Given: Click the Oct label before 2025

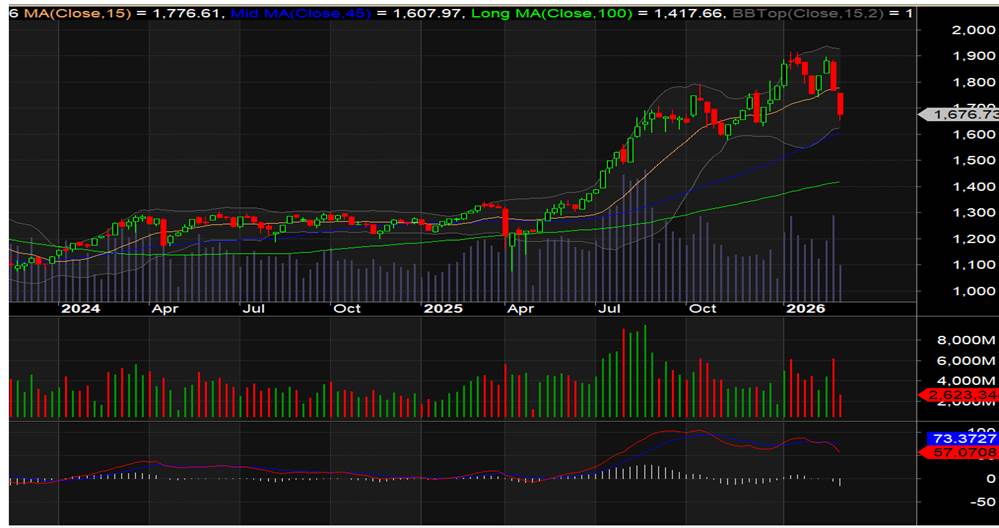Looking at the screenshot, I should tap(347, 309).
